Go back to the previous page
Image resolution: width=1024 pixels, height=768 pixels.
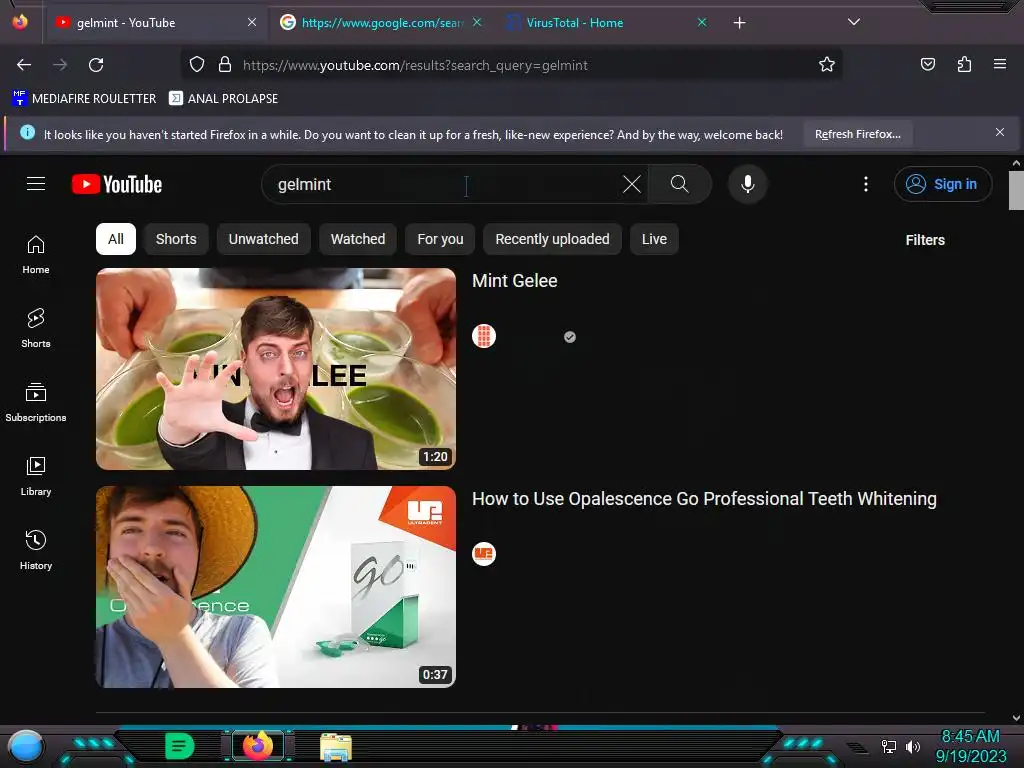pyautogui.click(x=24, y=65)
